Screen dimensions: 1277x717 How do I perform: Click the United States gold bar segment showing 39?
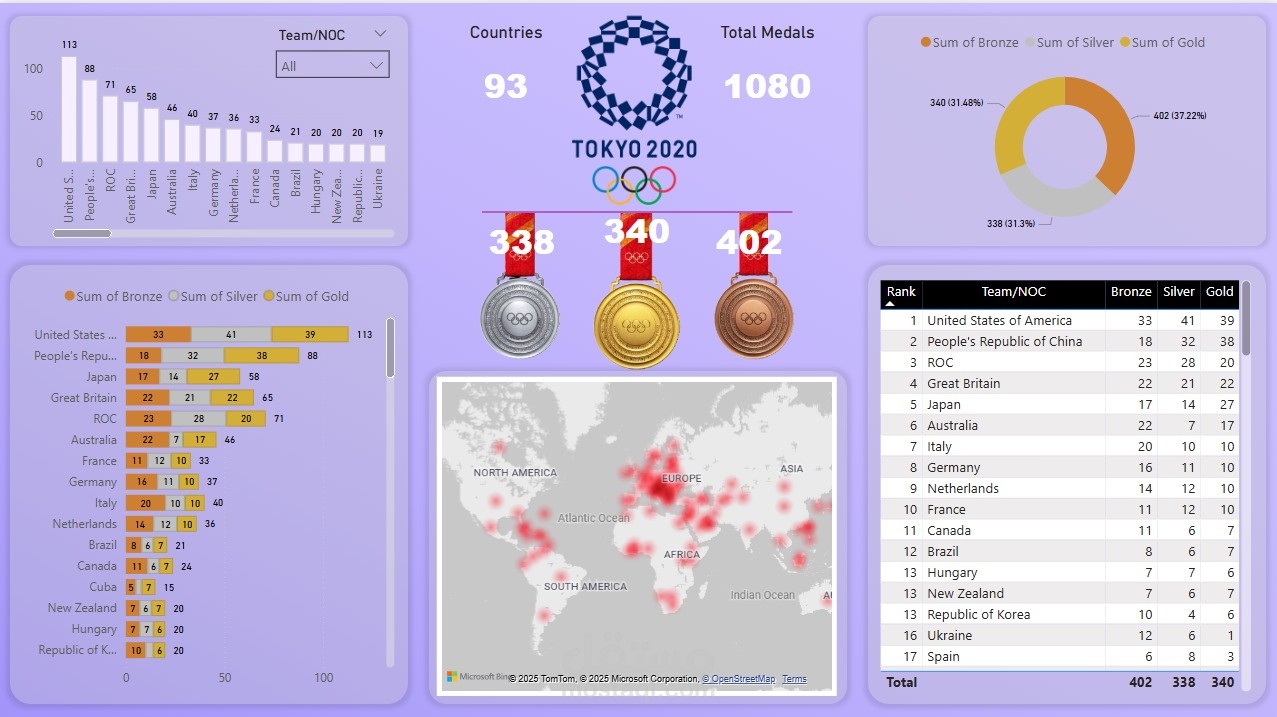pyautogui.click(x=310, y=335)
